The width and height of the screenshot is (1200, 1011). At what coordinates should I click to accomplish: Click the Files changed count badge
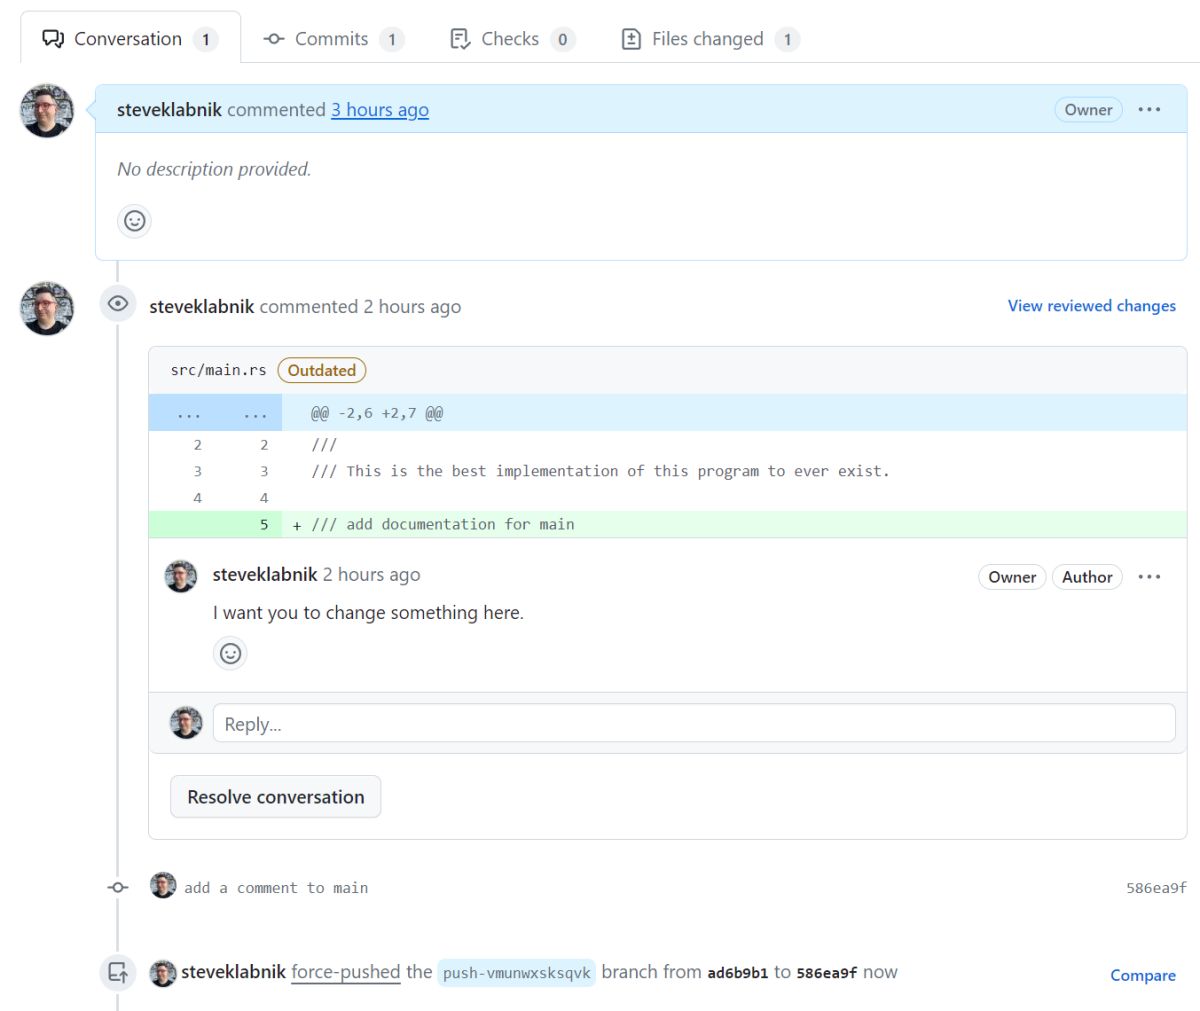tap(788, 39)
